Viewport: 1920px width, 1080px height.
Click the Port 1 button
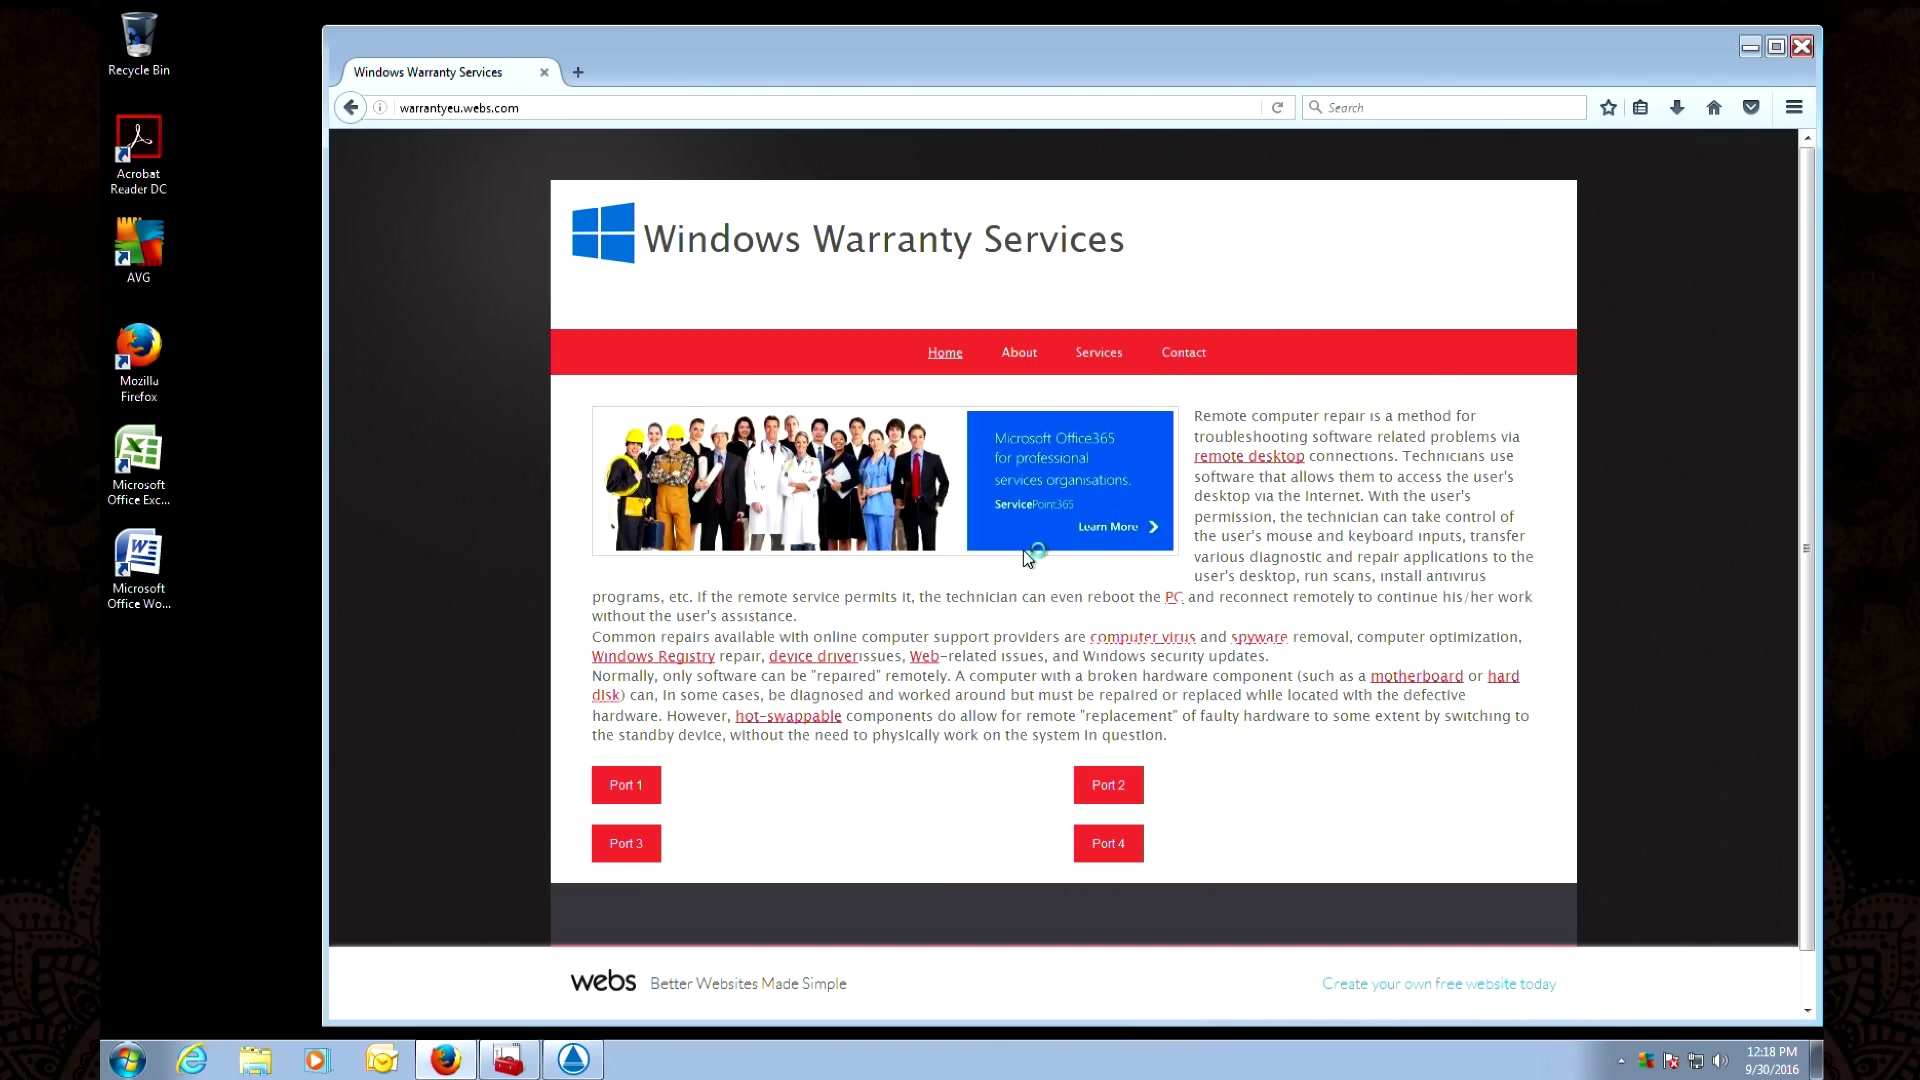pos(626,785)
